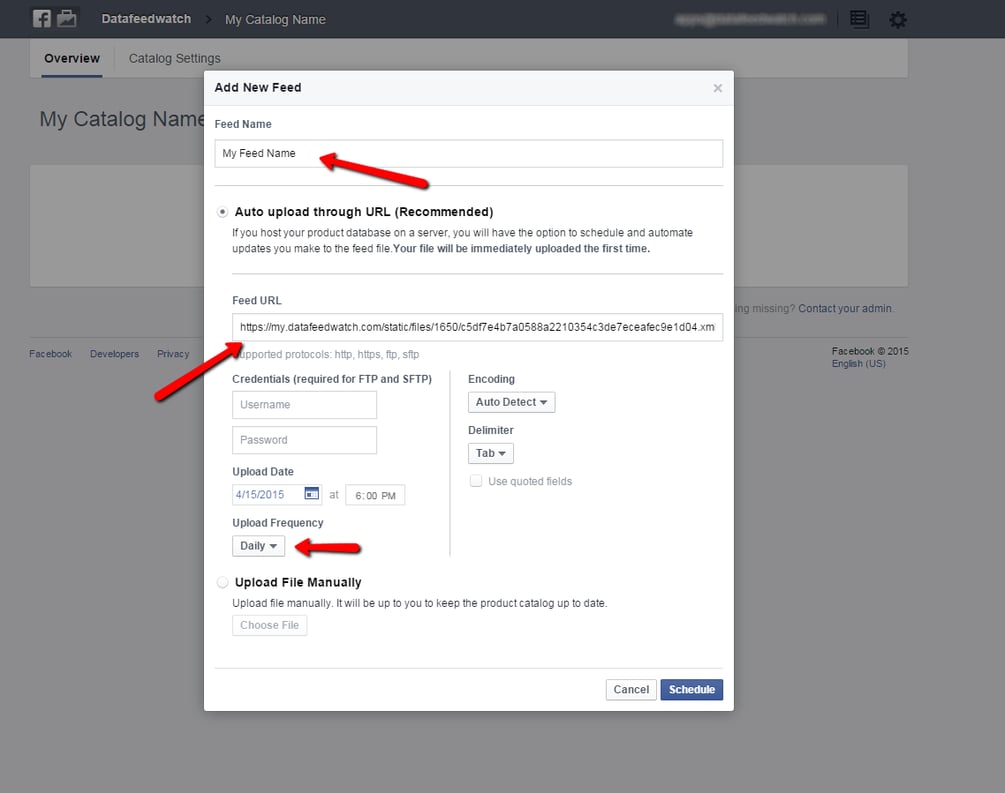Select the Auto upload through URL option
The height and width of the screenshot is (793, 1005).
tap(222, 211)
